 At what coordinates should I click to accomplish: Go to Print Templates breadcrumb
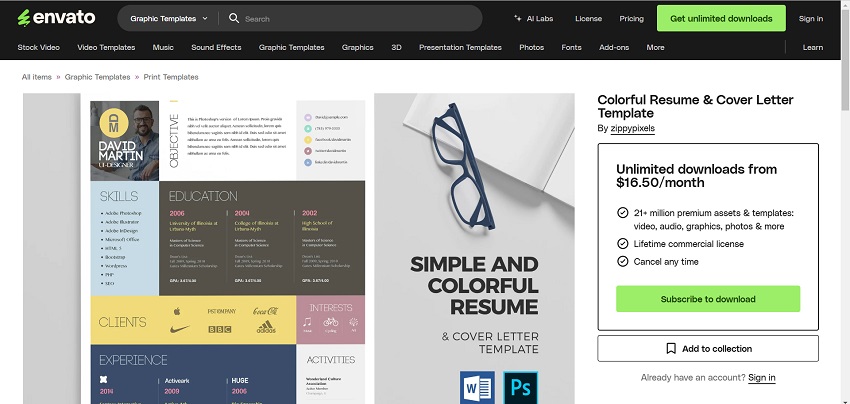pyautogui.click(x=171, y=77)
